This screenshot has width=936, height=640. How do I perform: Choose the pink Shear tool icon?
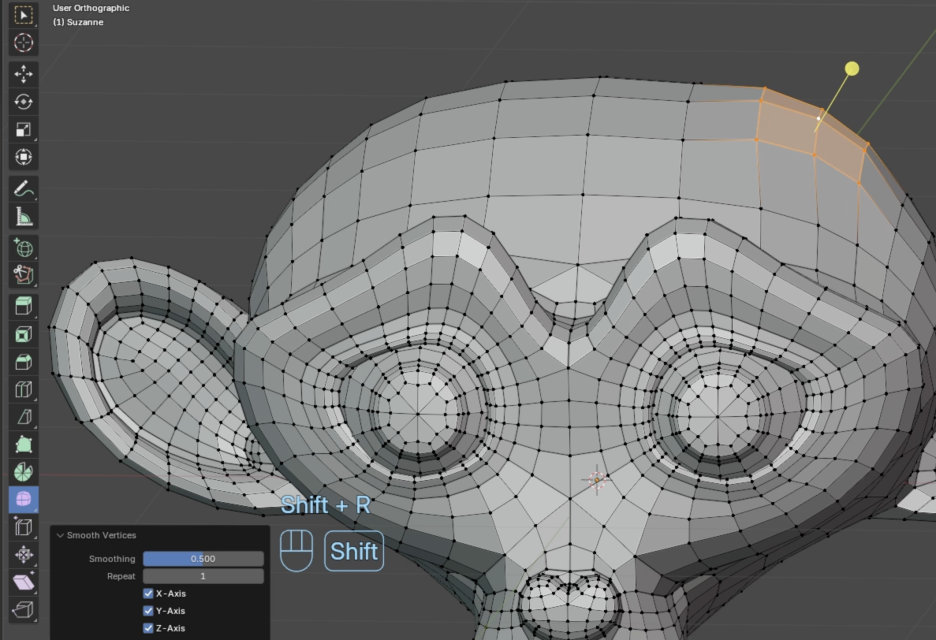coord(23,582)
